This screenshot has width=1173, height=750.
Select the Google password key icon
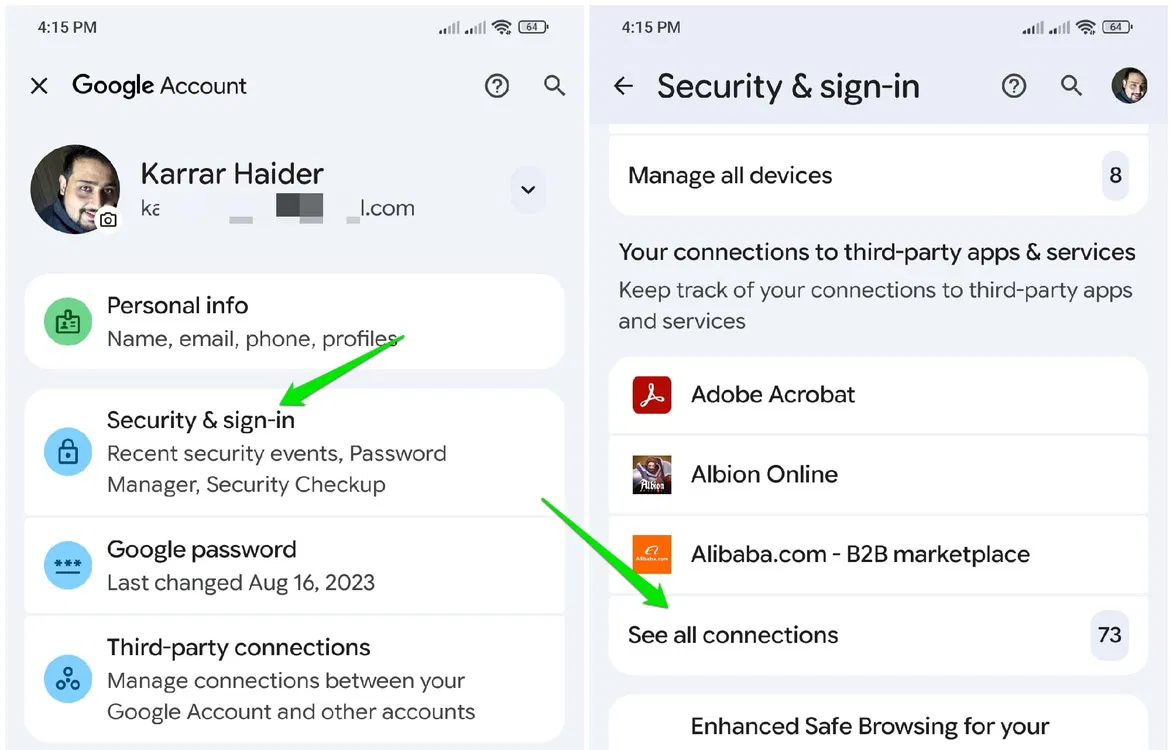(66, 565)
